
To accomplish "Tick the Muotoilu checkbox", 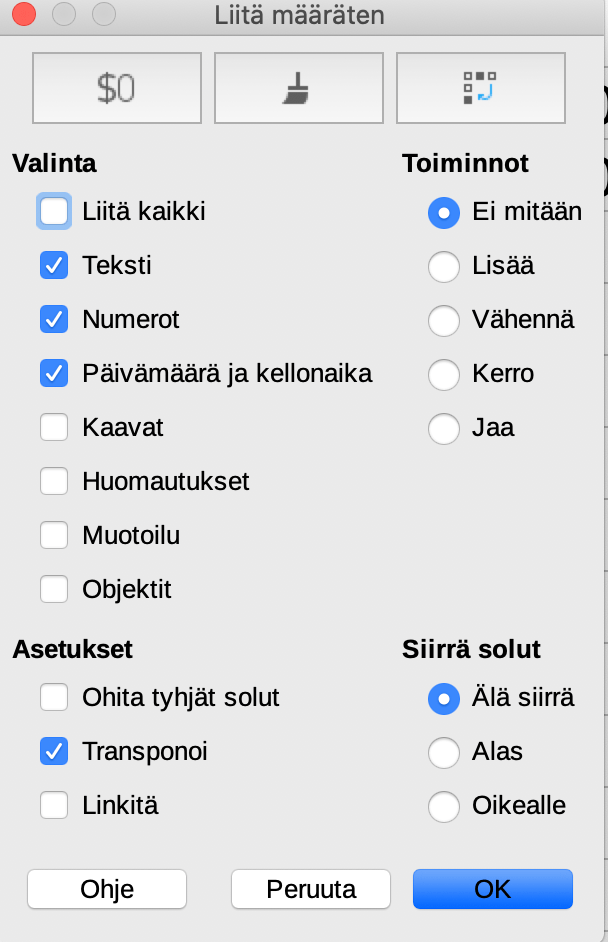I will (54, 536).
